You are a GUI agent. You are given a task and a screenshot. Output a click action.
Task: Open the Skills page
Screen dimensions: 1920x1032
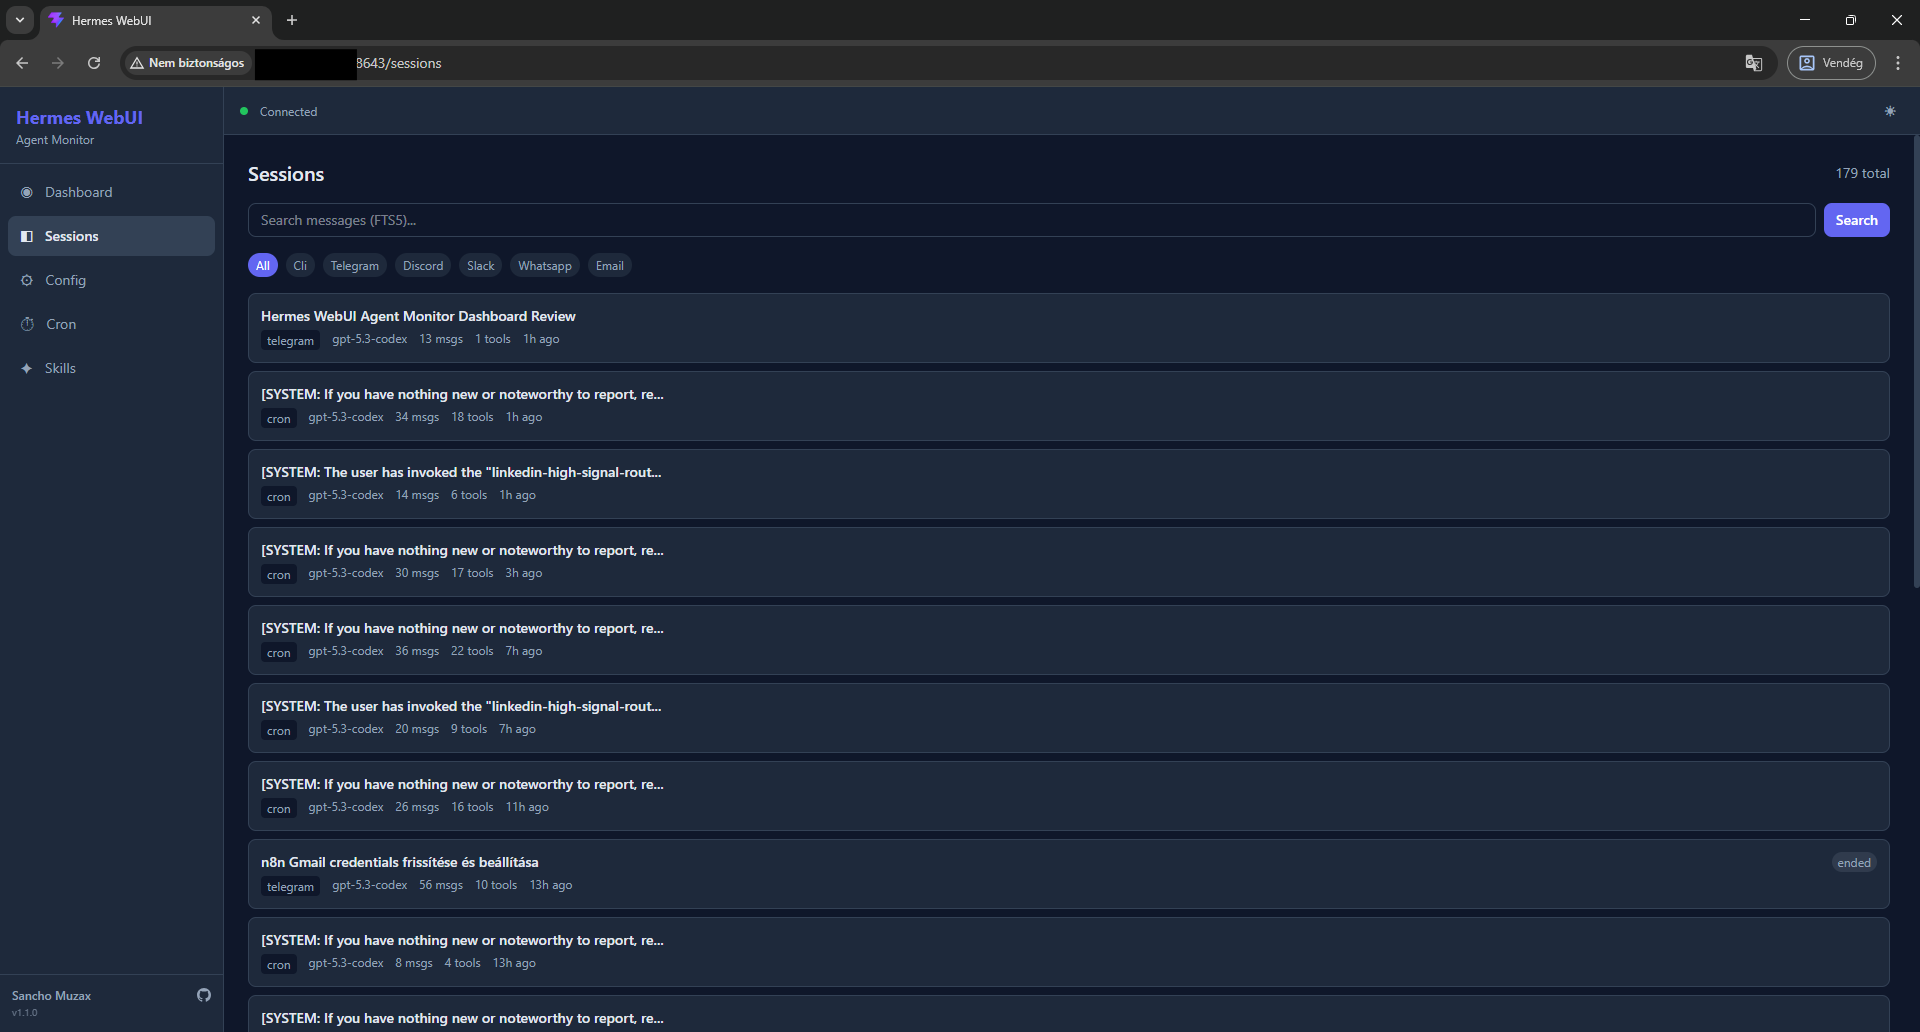pyautogui.click(x=111, y=368)
